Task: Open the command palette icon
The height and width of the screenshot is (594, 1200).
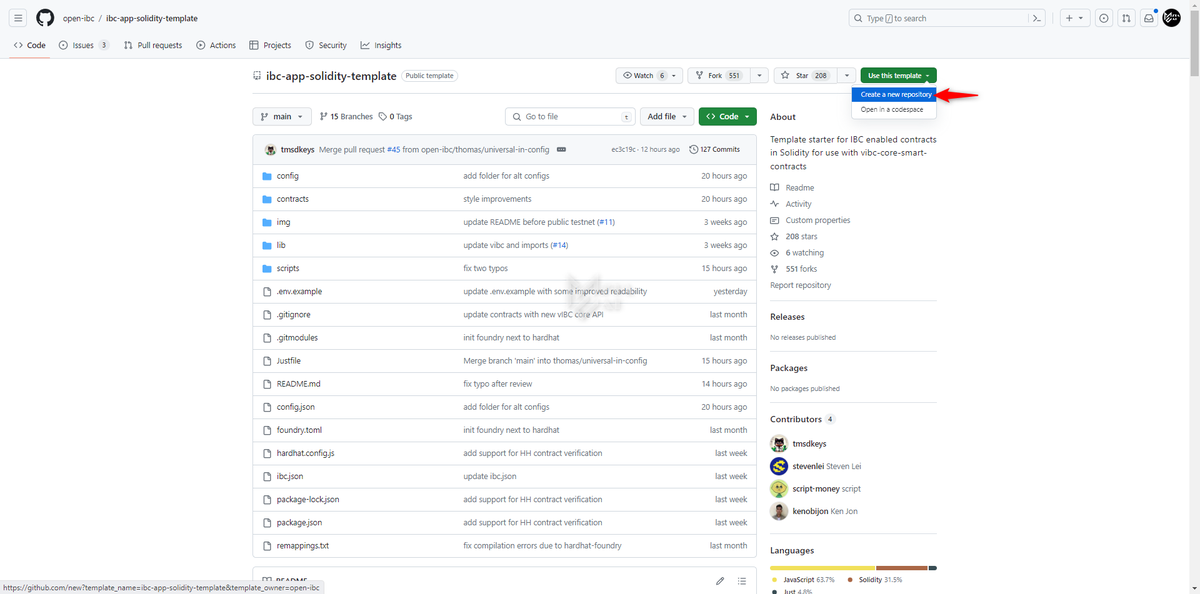Action: click(1039, 18)
